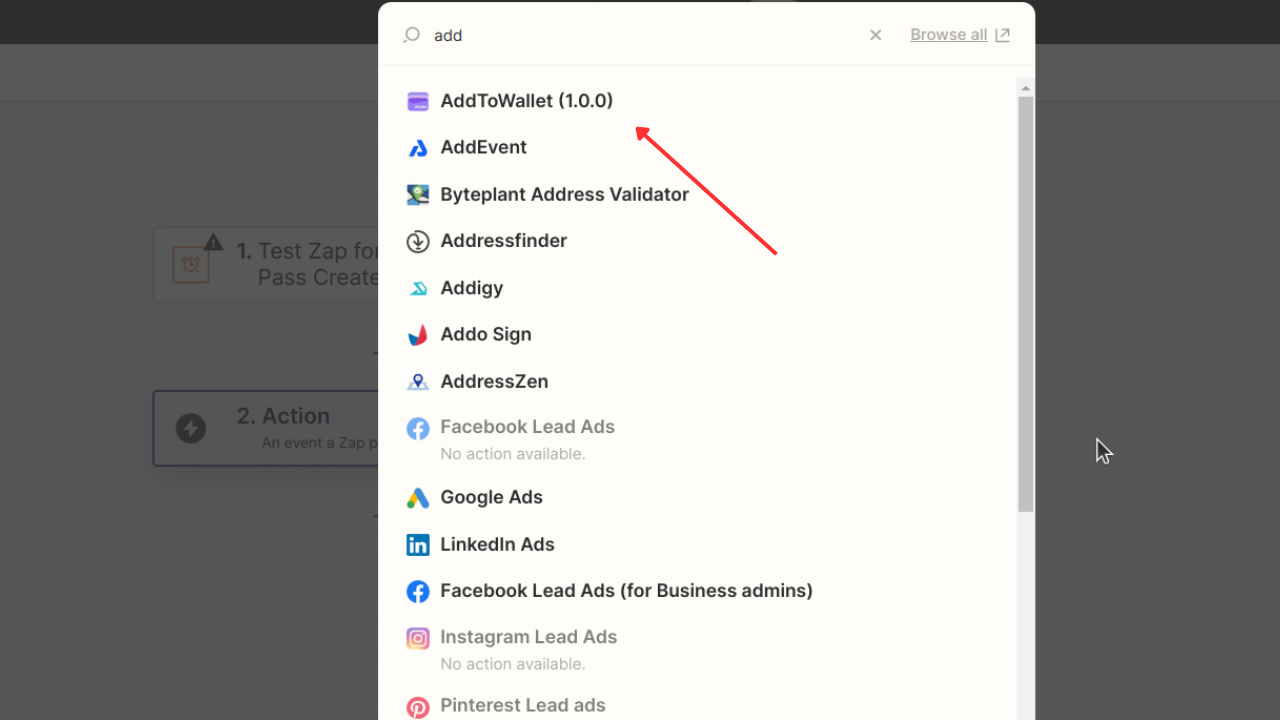The image size is (1280, 720).
Task: Select the AddEvent app entry
Action: [x=484, y=147]
